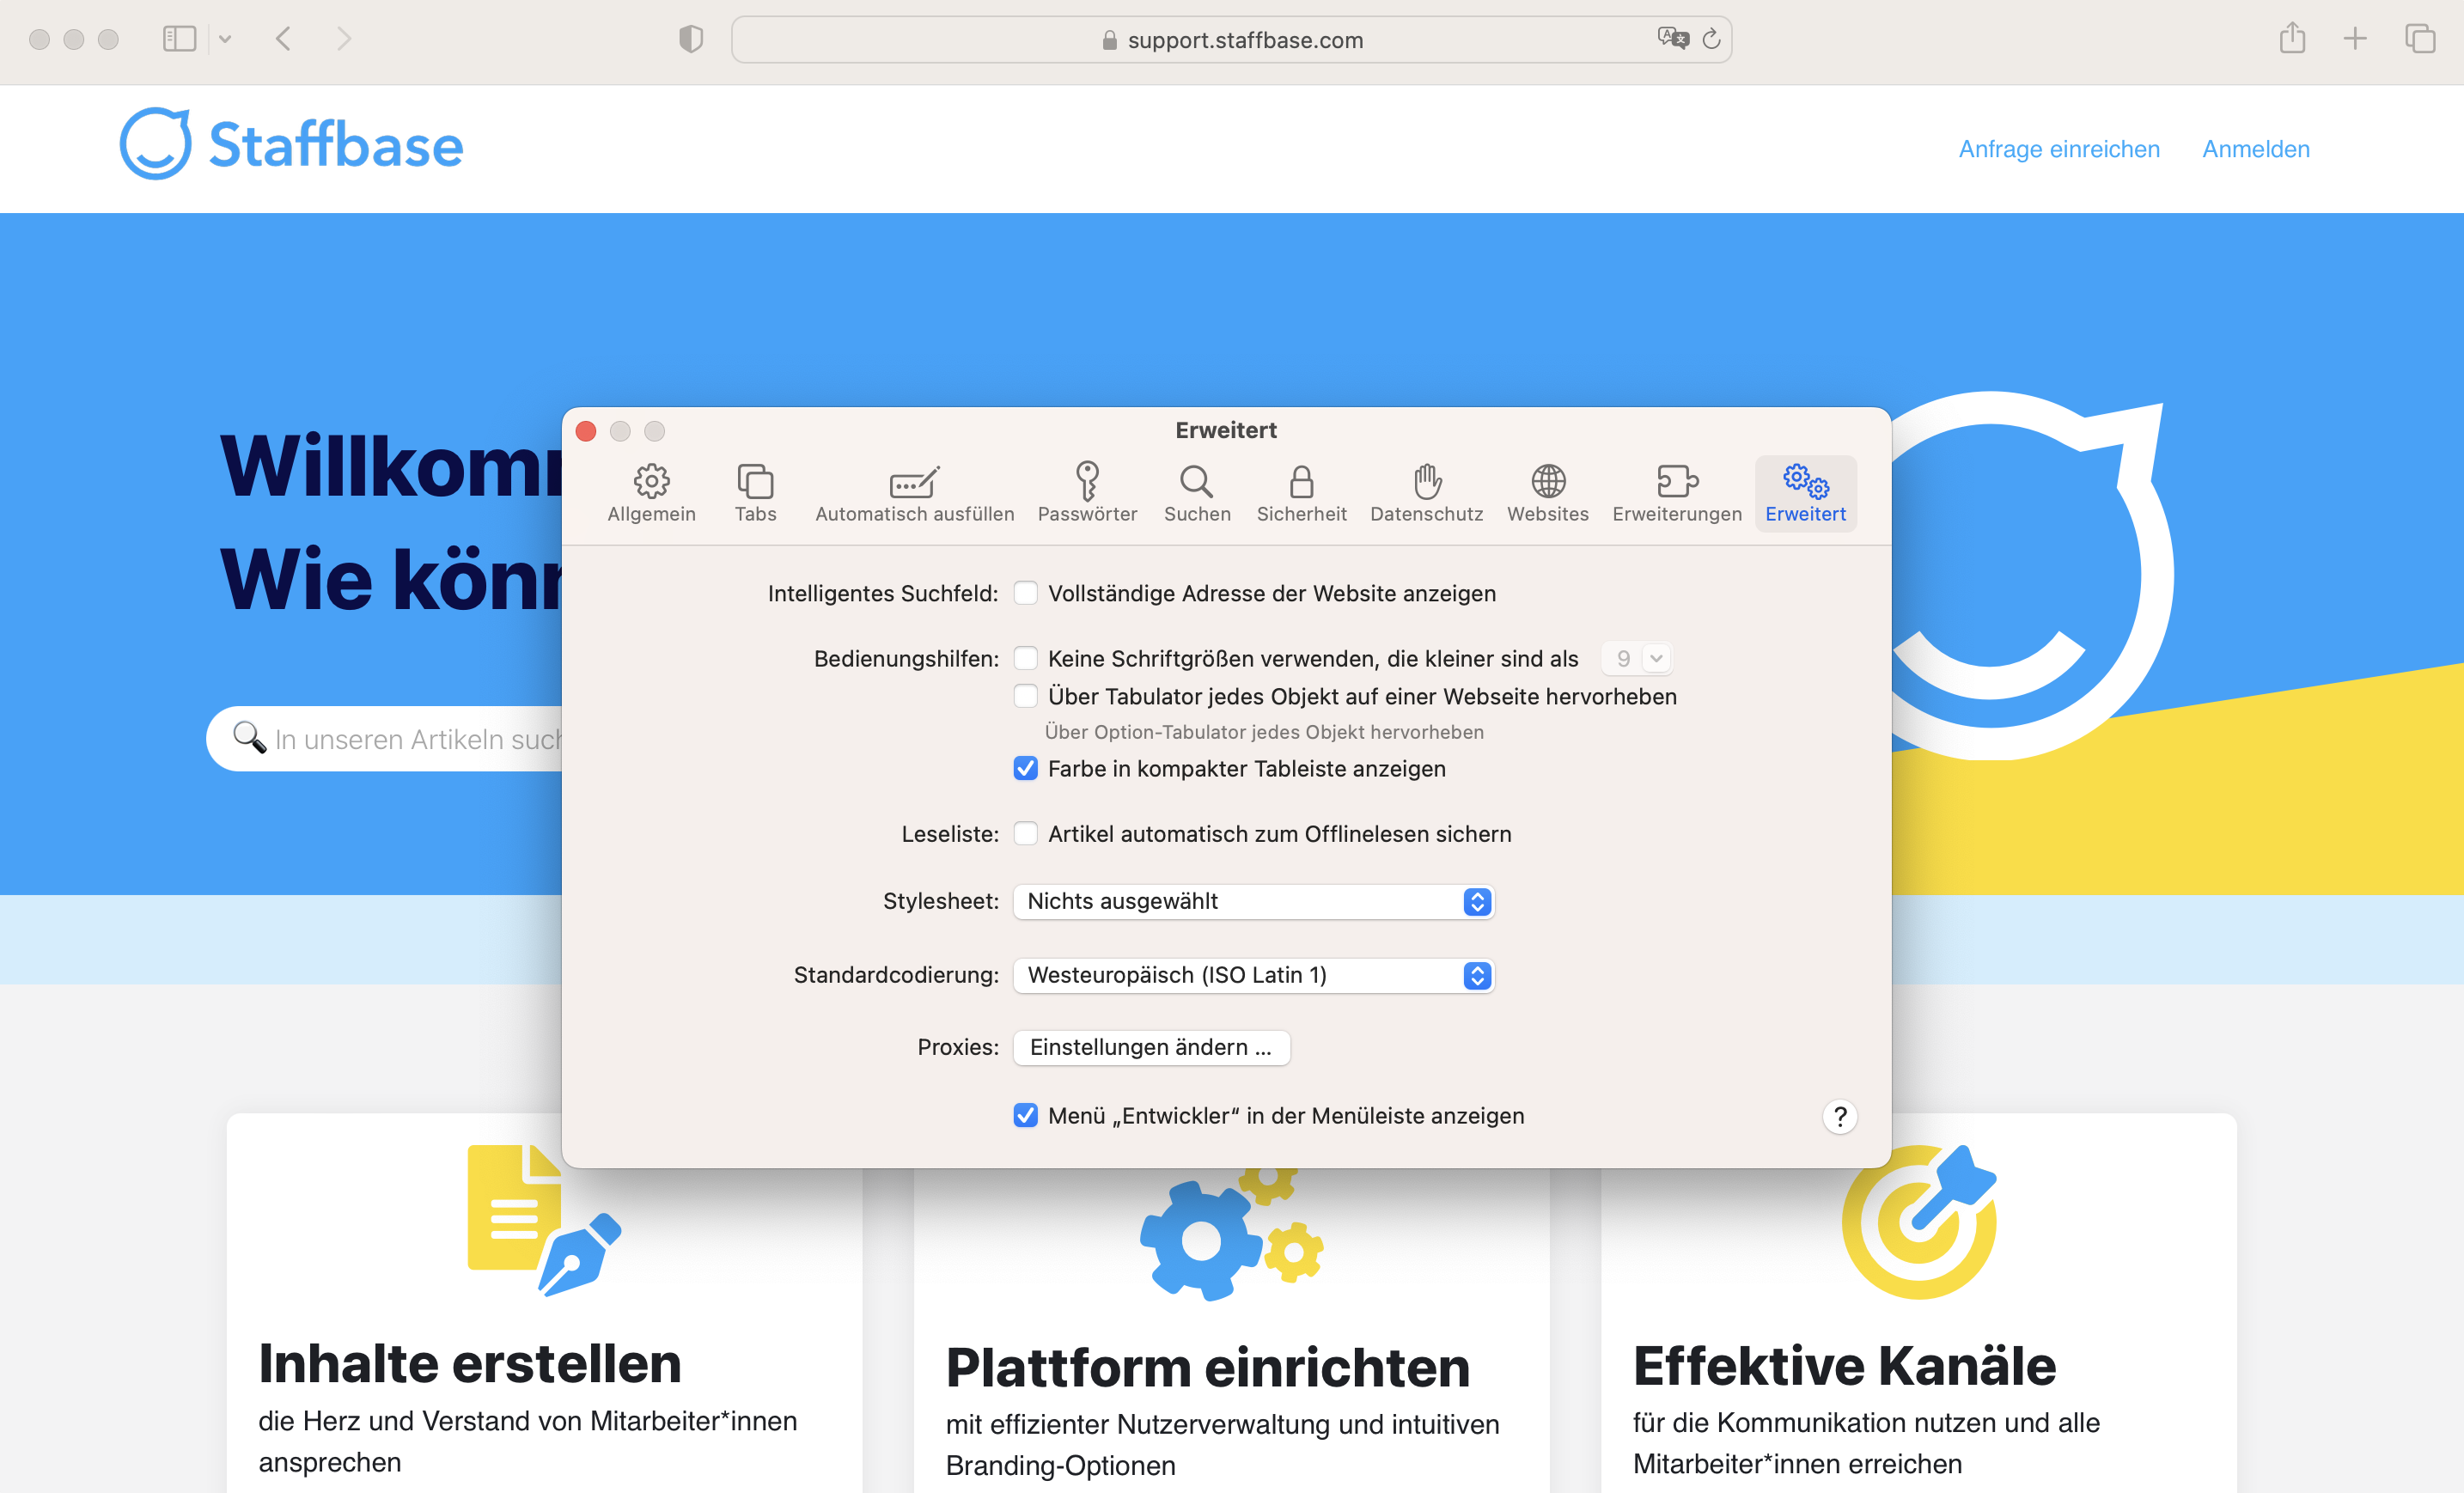2464x1493 pixels.
Task: Enable Über Tabulator jedes Objekt hervorheben
Action: pyautogui.click(x=1025, y=696)
